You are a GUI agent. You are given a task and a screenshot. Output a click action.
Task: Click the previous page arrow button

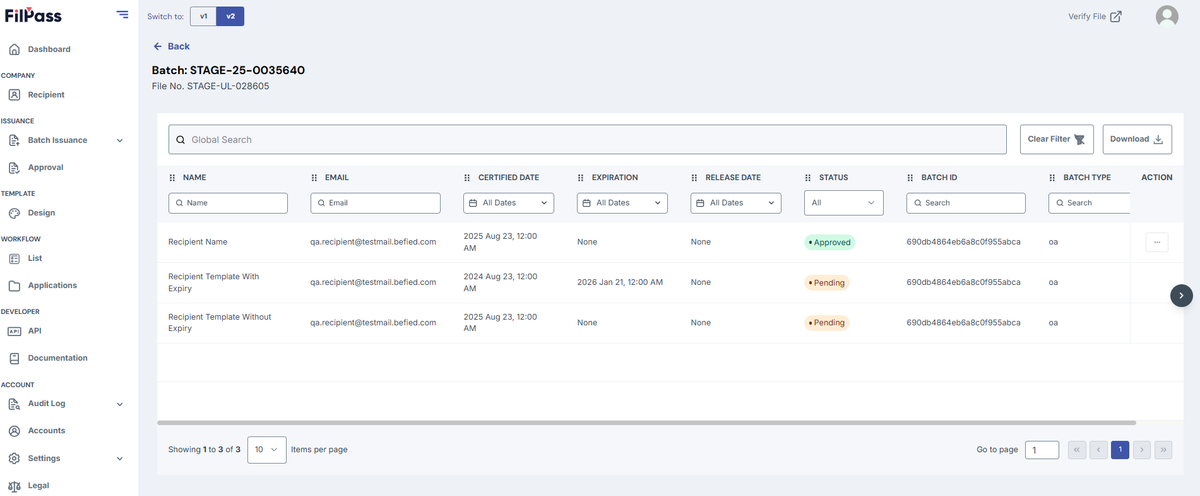click(x=1099, y=450)
